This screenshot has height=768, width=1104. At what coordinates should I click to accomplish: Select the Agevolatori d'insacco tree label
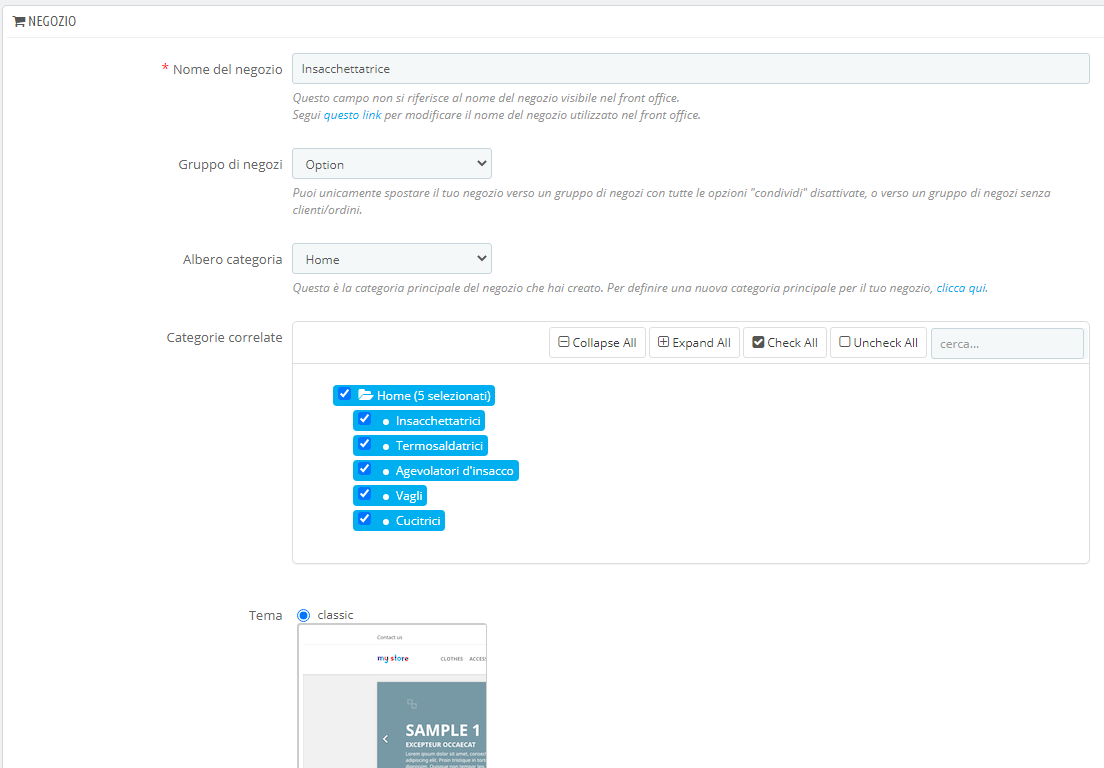455,471
